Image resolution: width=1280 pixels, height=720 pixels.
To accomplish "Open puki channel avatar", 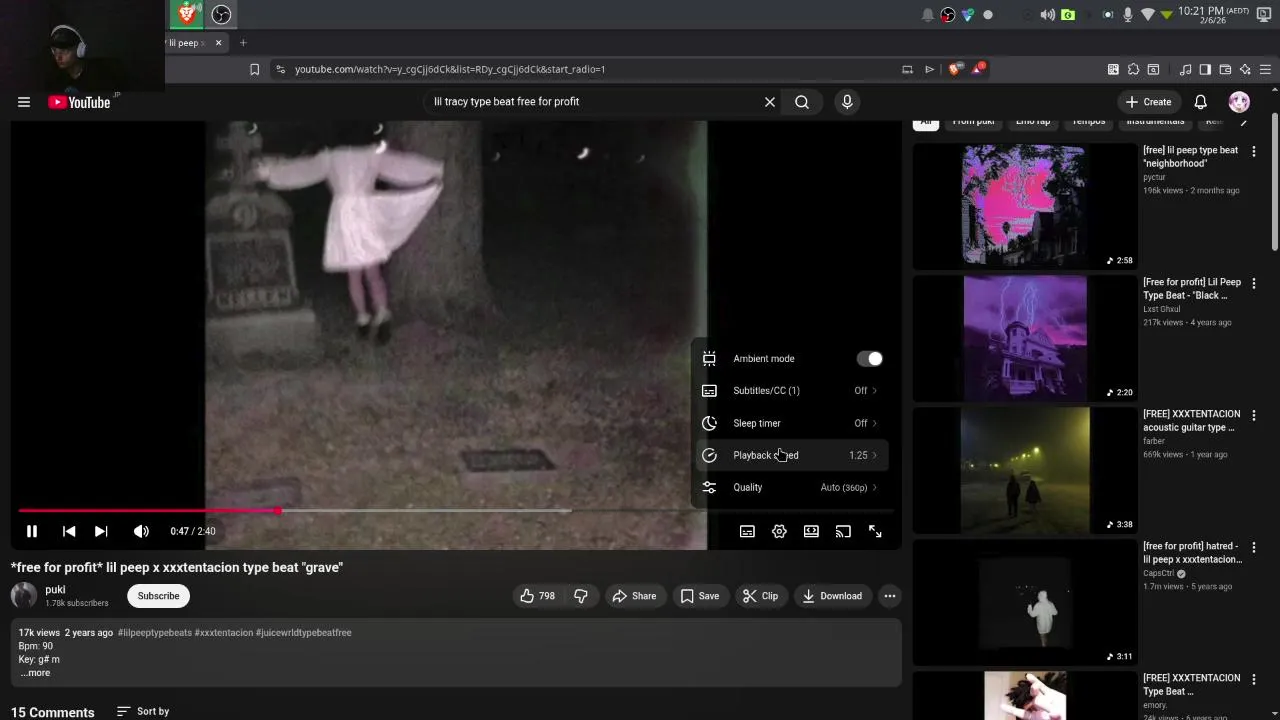I will coord(24,595).
